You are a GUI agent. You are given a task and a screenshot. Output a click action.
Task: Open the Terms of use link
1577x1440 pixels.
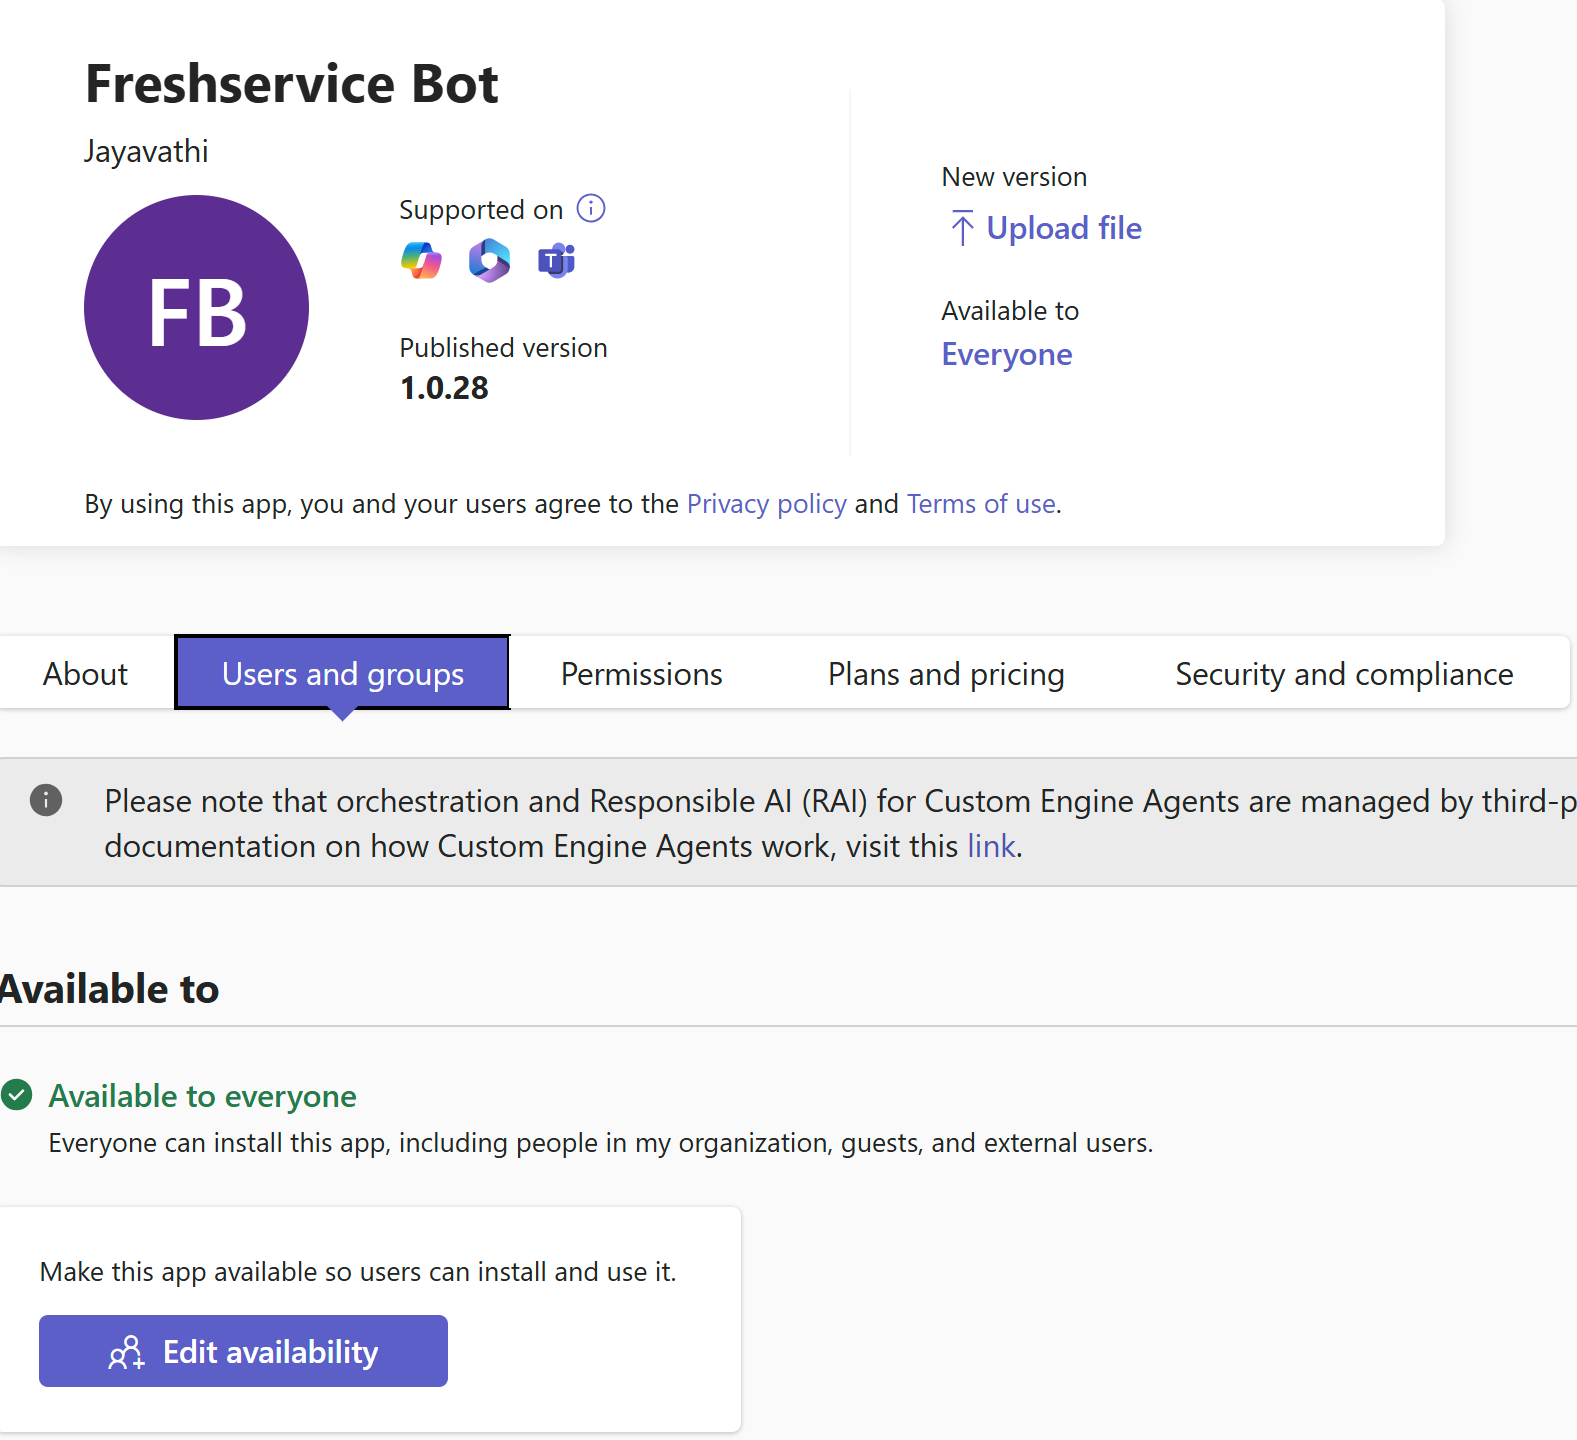[x=981, y=504]
